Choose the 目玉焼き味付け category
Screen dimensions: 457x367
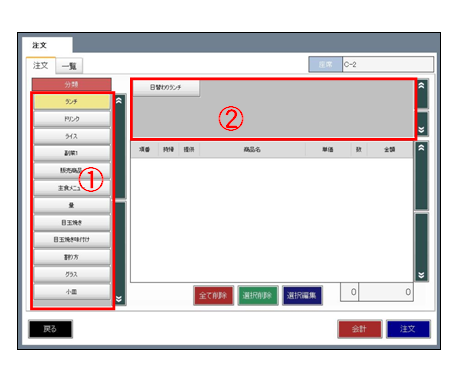click(x=72, y=240)
